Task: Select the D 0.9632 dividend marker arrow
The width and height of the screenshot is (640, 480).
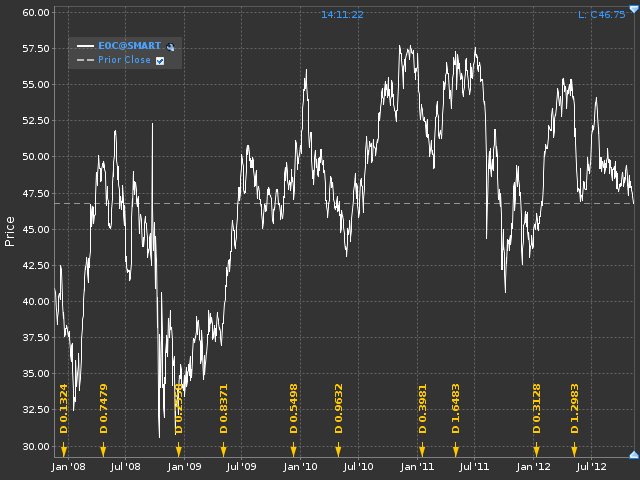Action: tap(338, 449)
